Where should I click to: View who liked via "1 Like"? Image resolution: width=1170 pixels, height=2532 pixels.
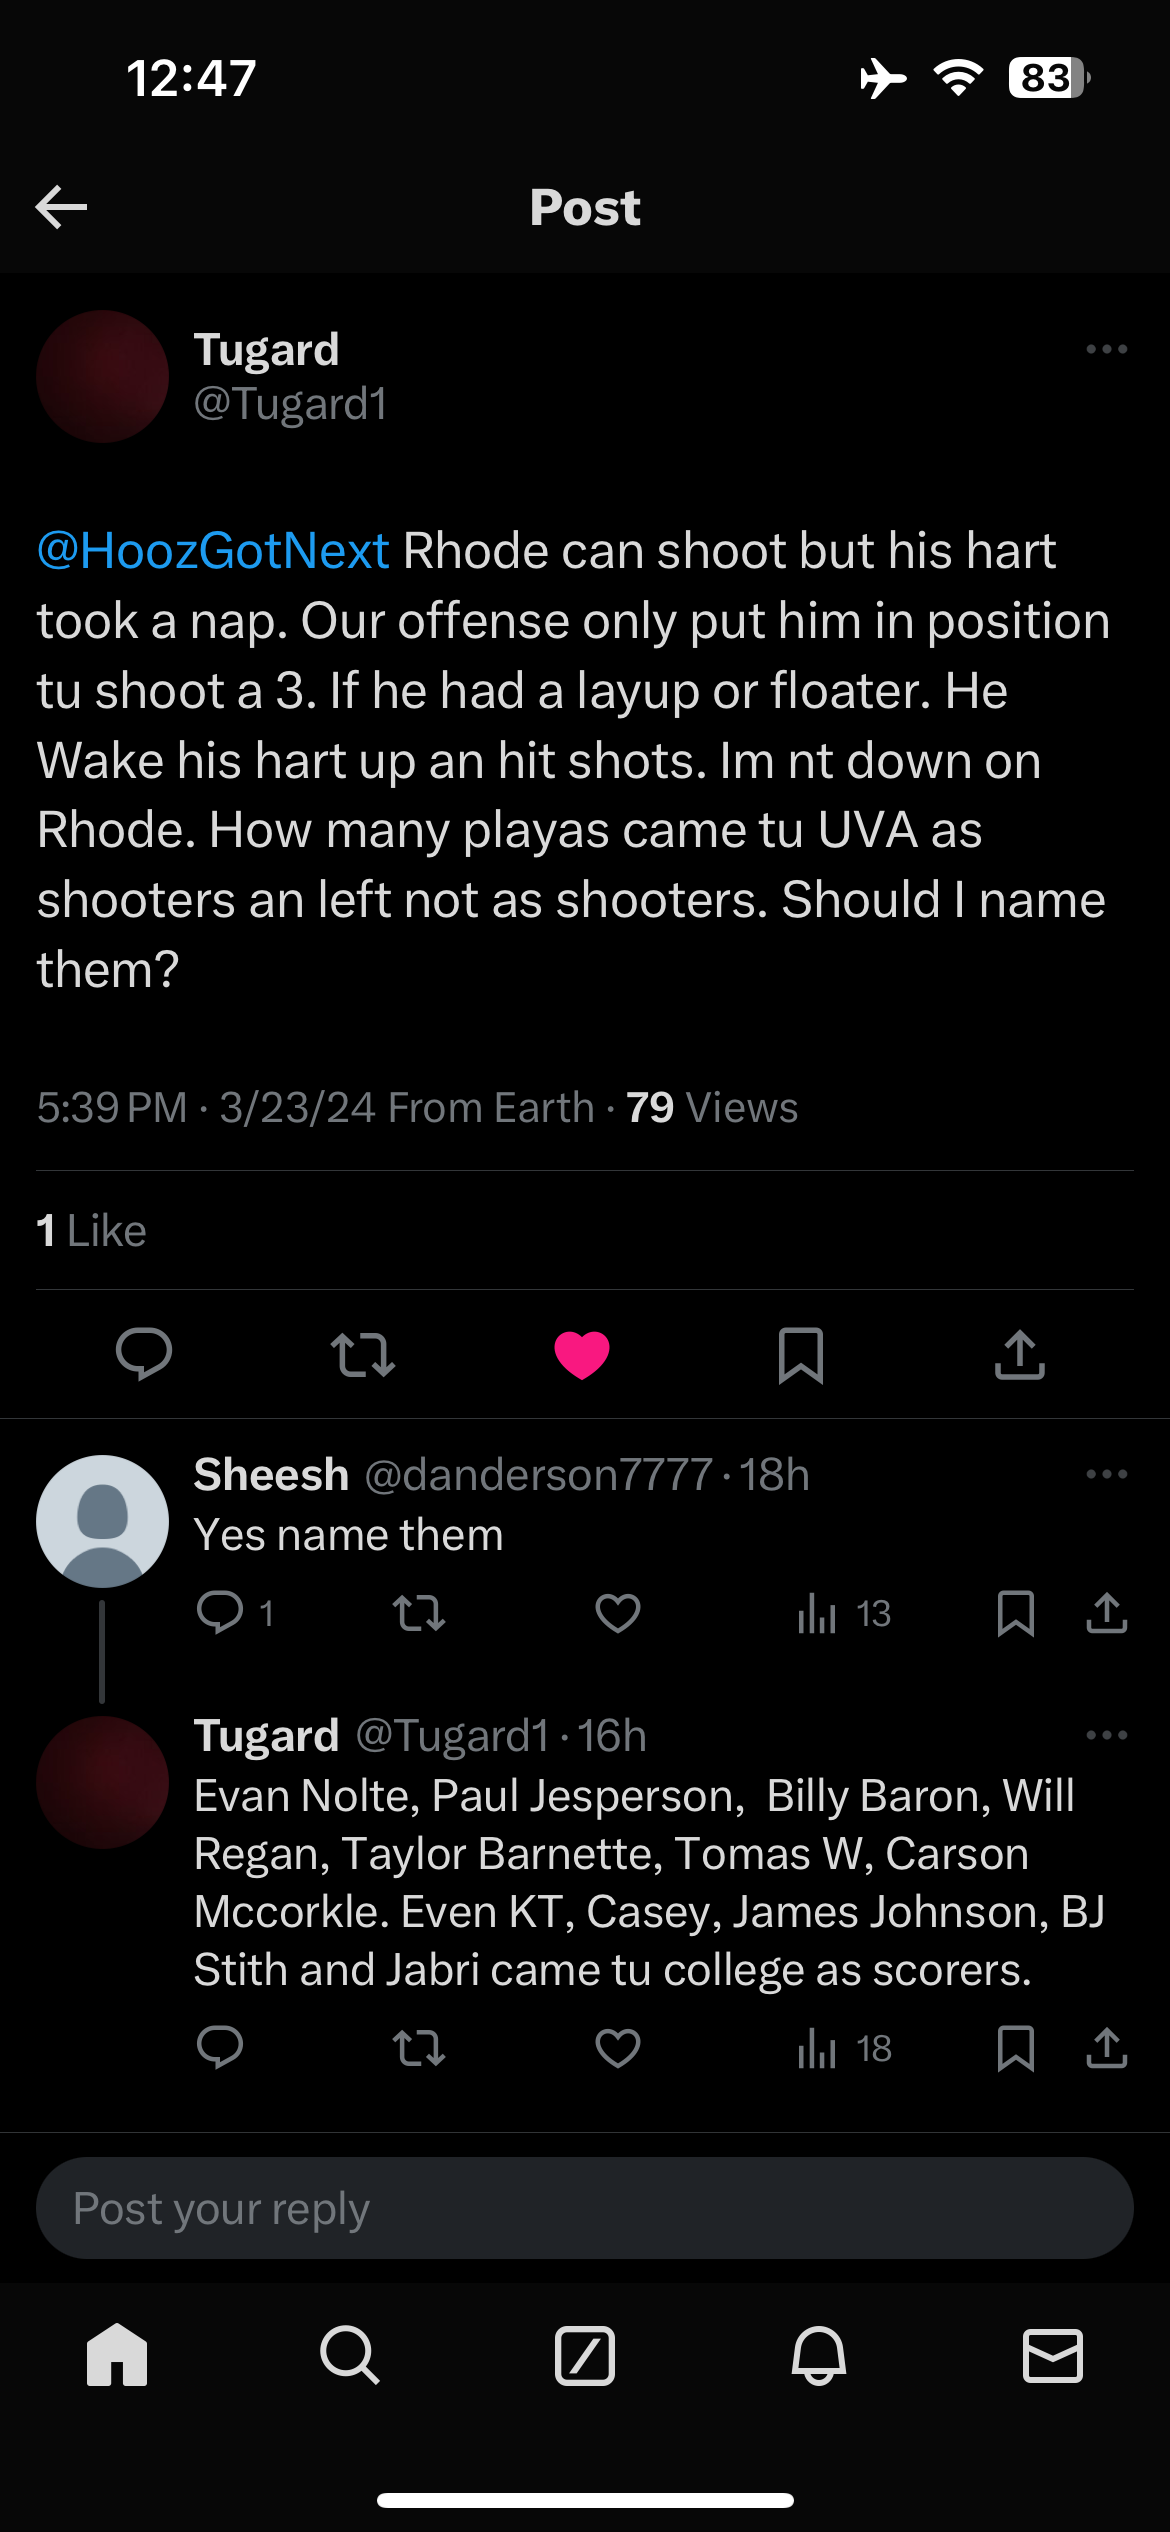pyautogui.click(x=92, y=1230)
